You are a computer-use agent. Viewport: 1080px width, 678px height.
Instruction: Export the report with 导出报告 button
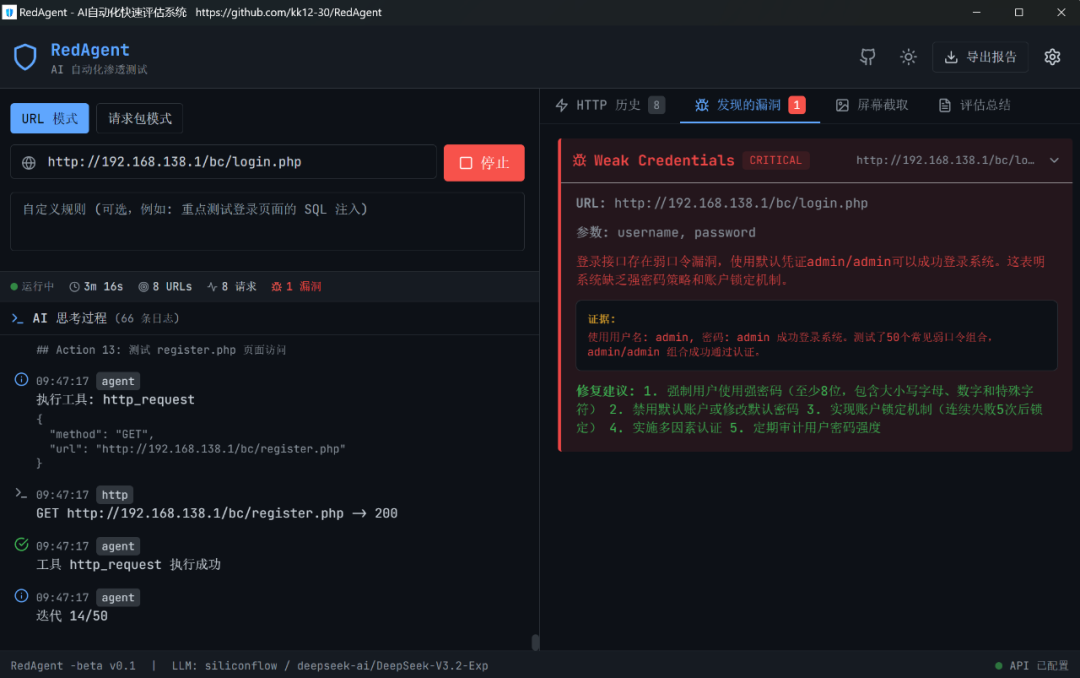coord(980,57)
